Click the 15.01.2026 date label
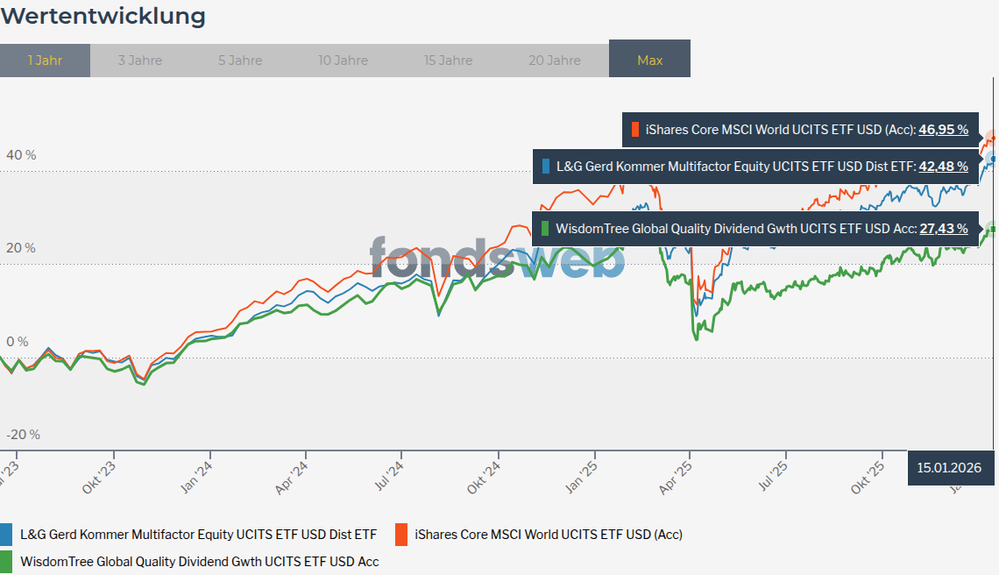999x575 pixels. (x=949, y=468)
